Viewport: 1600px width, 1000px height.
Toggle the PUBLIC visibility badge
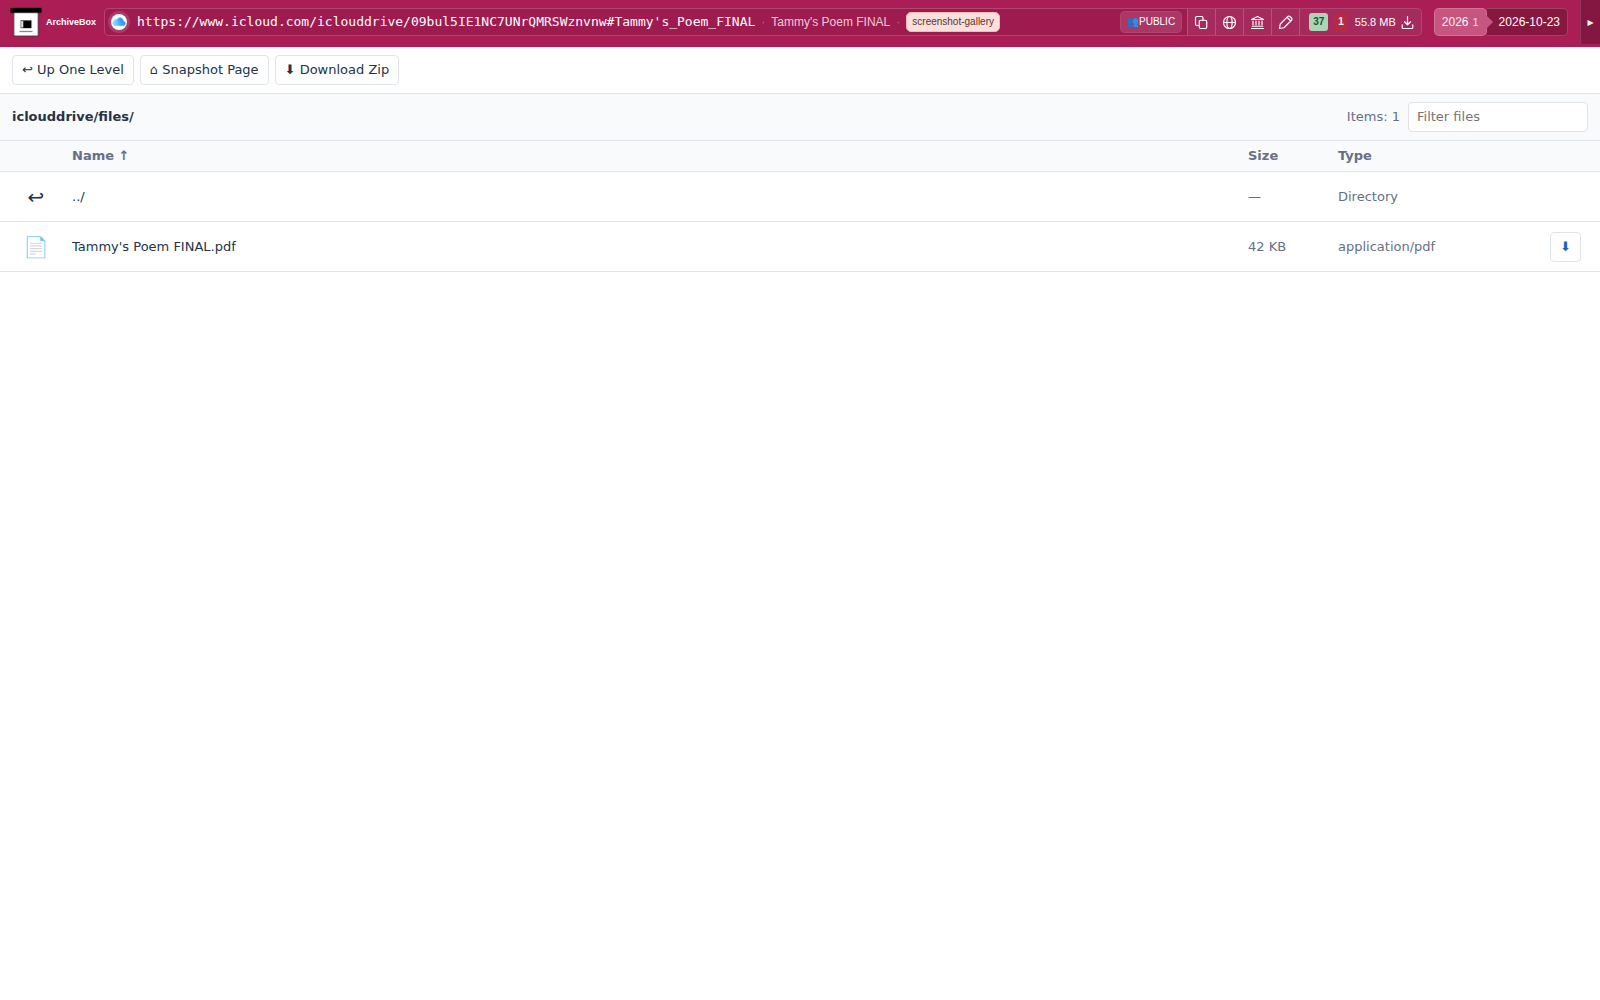[x=1151, y=22]
